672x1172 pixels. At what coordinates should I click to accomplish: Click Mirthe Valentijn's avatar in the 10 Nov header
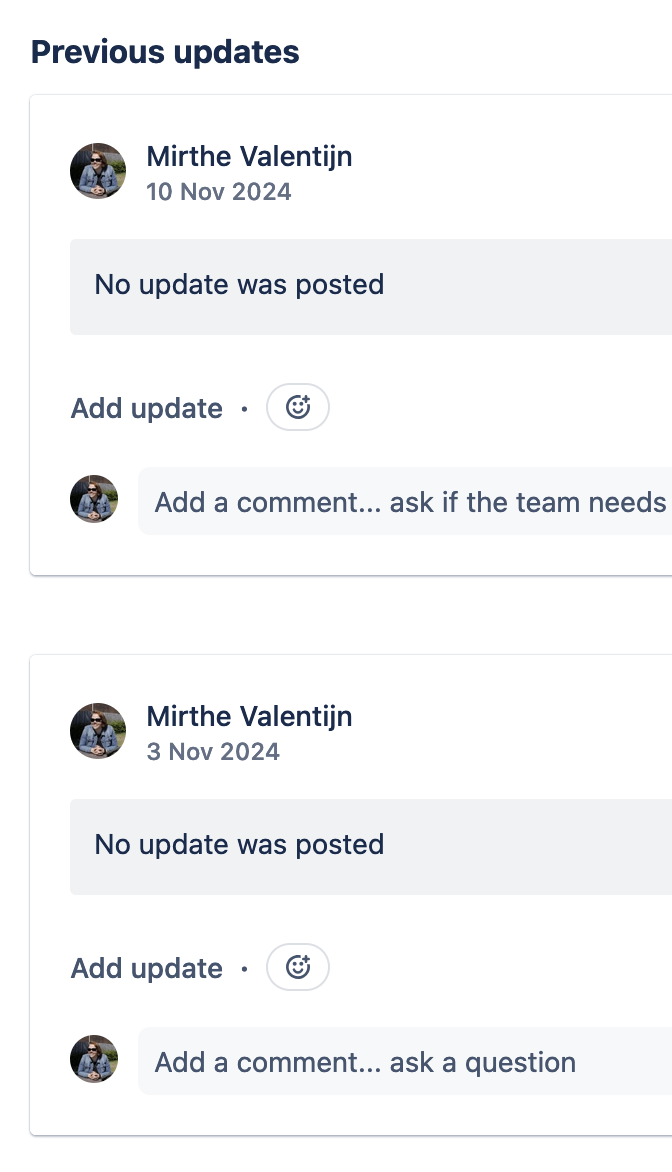tap(97, 170)
